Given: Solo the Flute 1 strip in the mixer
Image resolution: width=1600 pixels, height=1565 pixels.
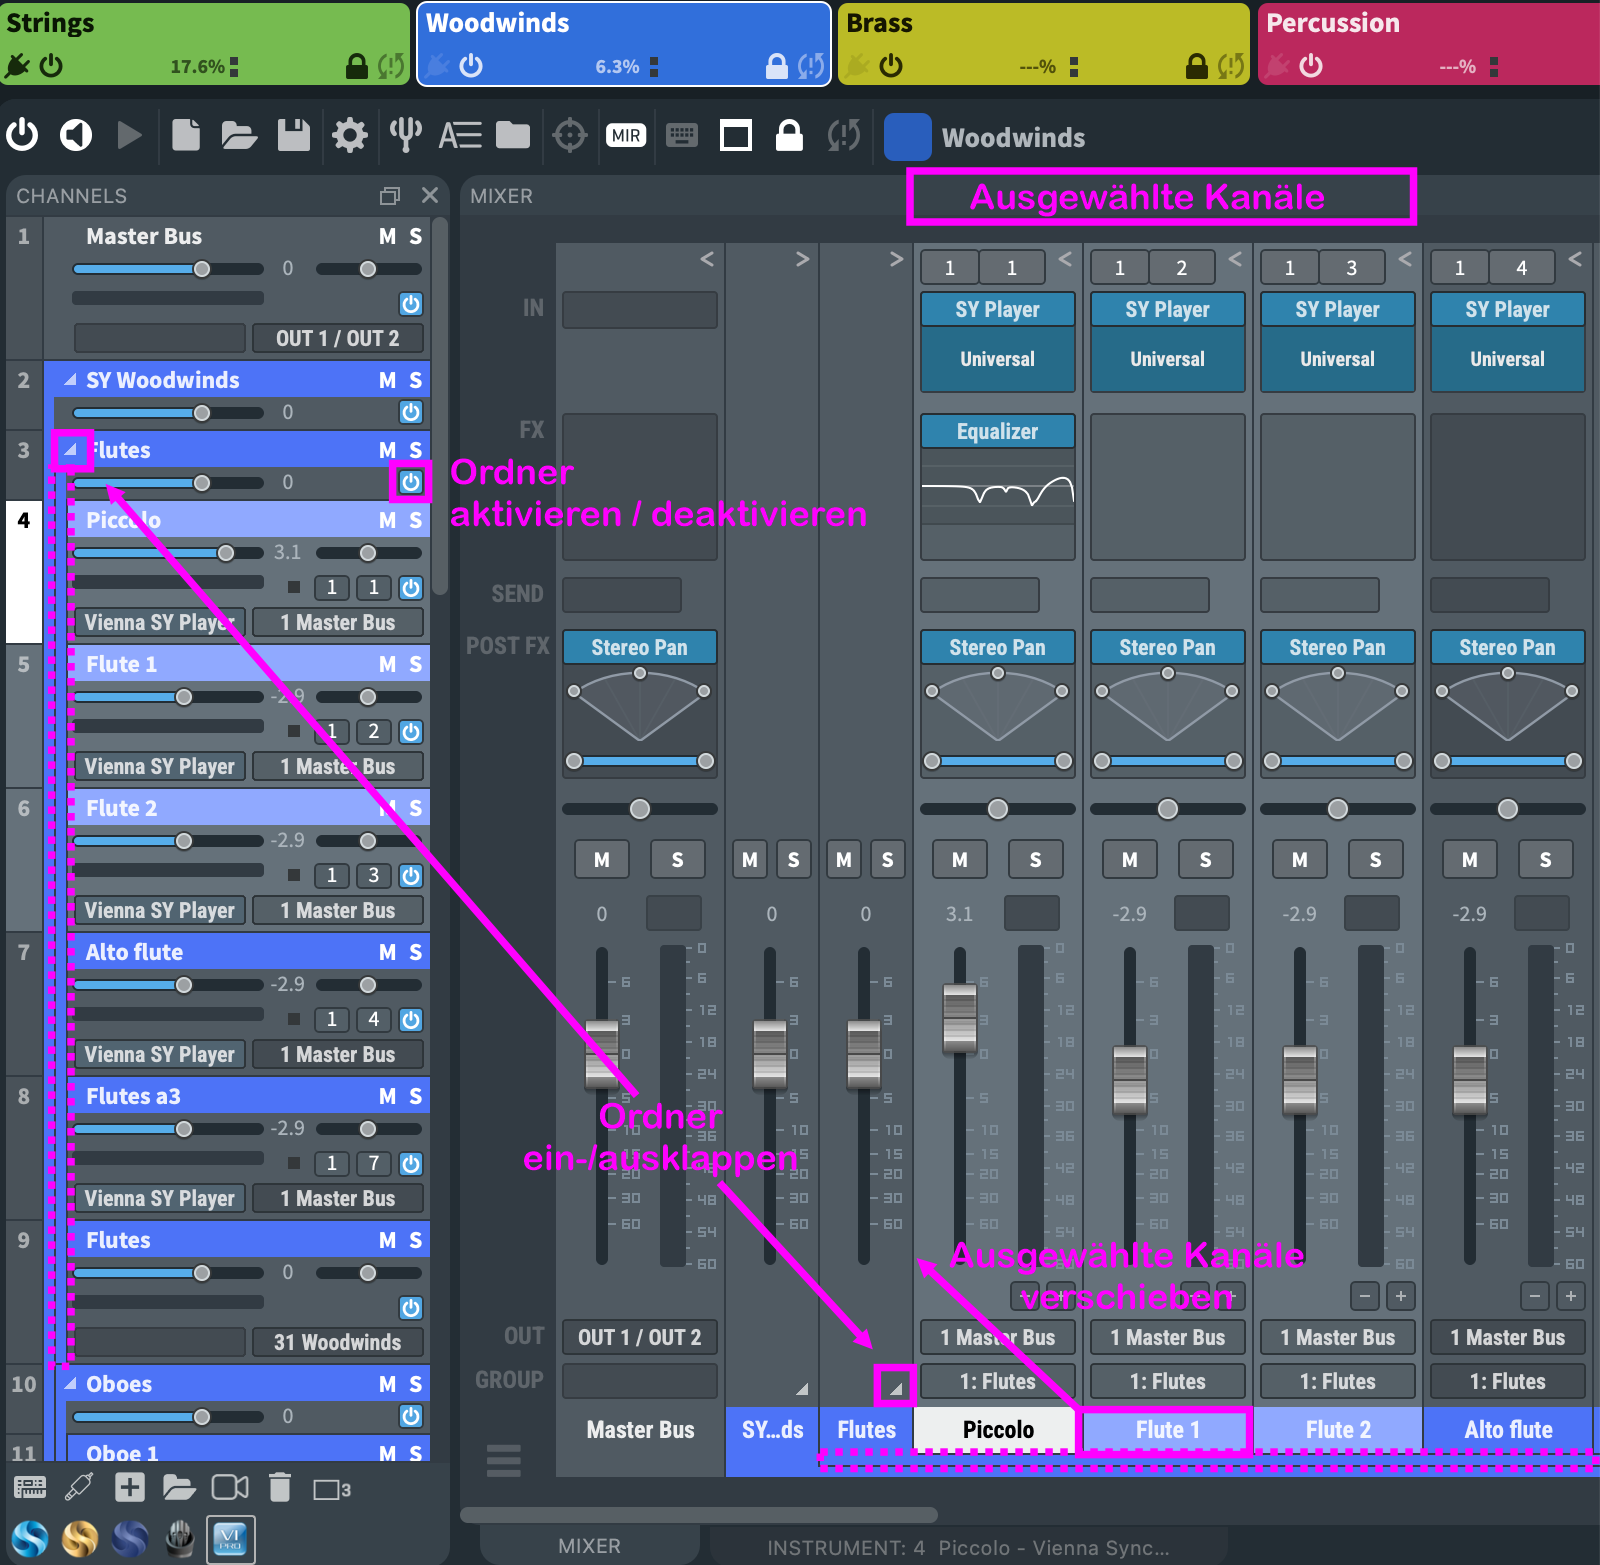Looking at the screenshot, I should [1205, 859].
